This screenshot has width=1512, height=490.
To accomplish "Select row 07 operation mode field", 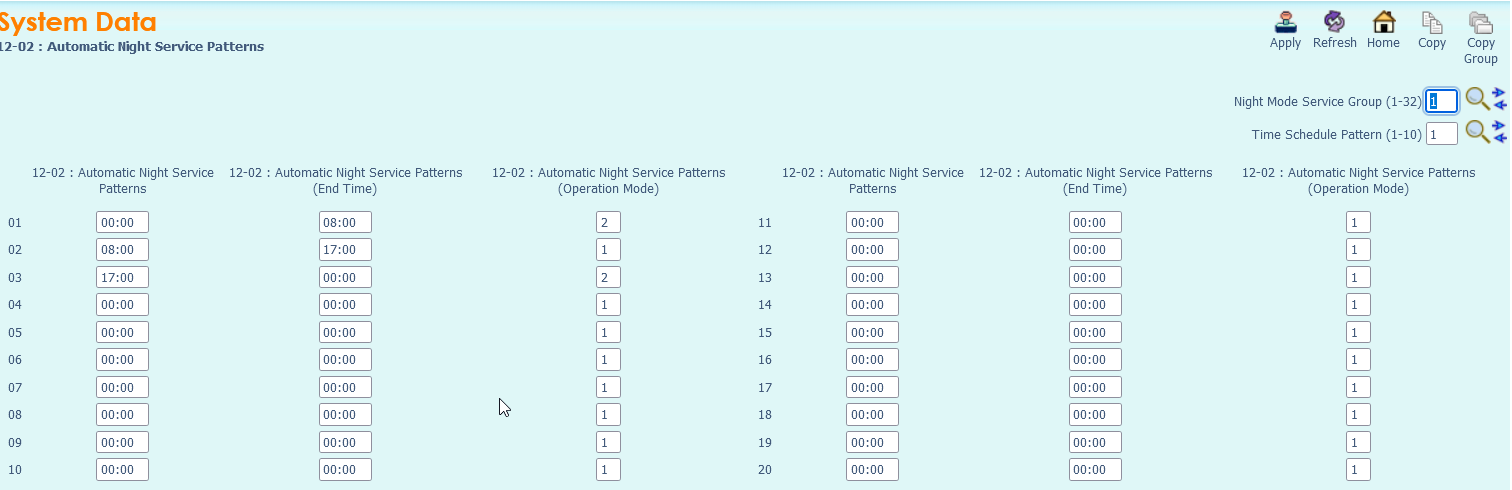I will click(x=608, y=387).
